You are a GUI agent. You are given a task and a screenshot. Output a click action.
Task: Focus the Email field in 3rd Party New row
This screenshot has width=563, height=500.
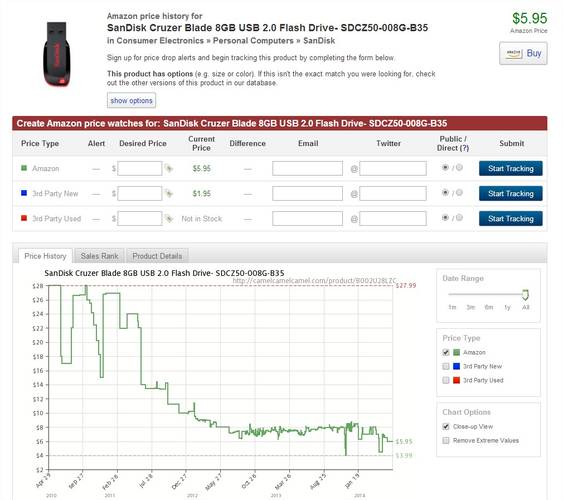[307, 193]
